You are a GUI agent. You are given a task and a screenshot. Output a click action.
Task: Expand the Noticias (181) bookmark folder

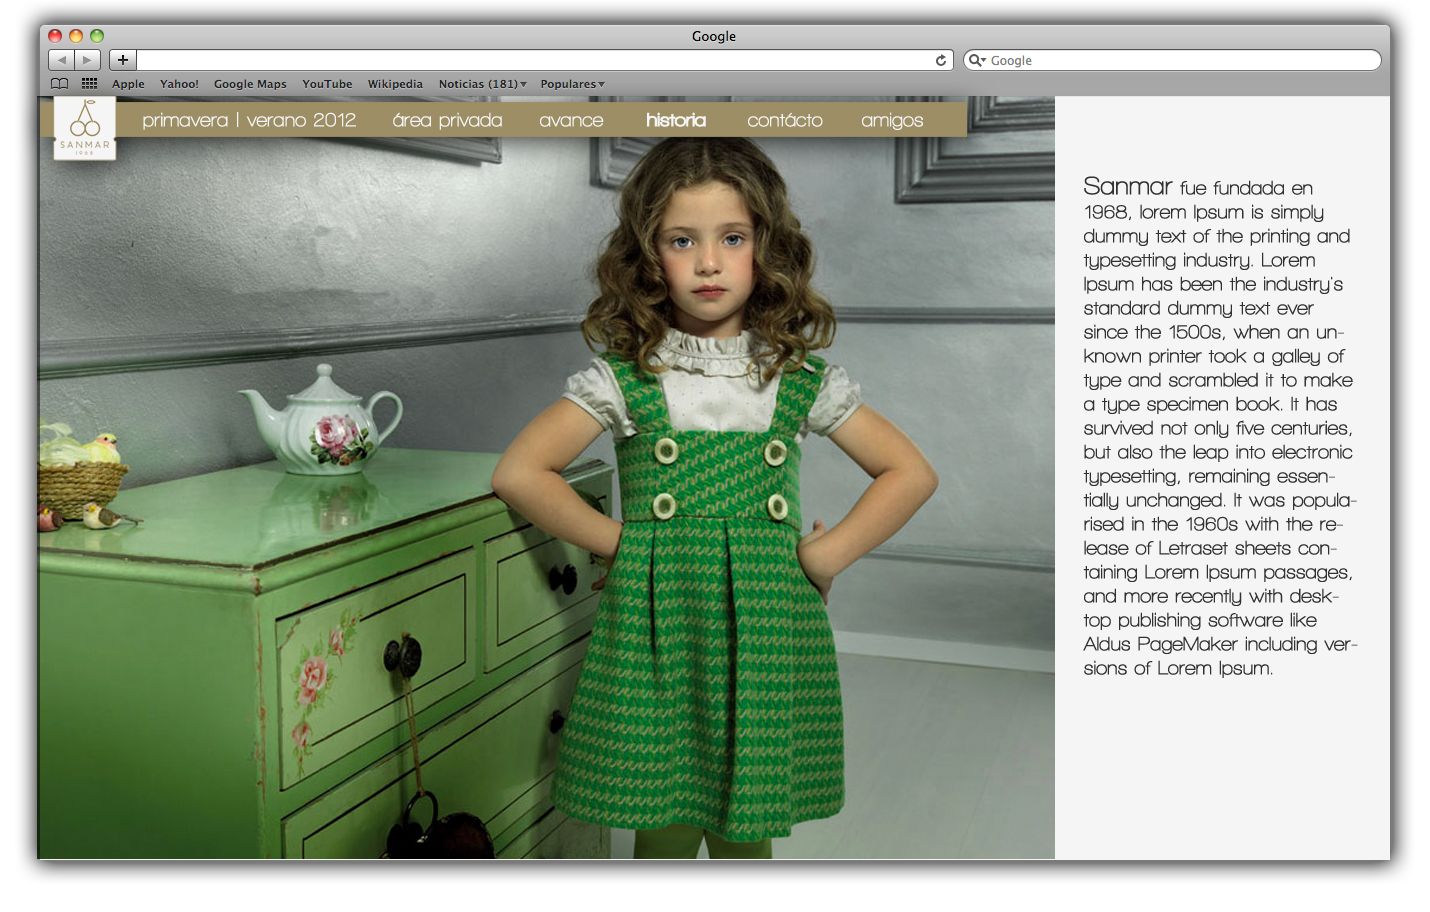[x=482, y=84]
